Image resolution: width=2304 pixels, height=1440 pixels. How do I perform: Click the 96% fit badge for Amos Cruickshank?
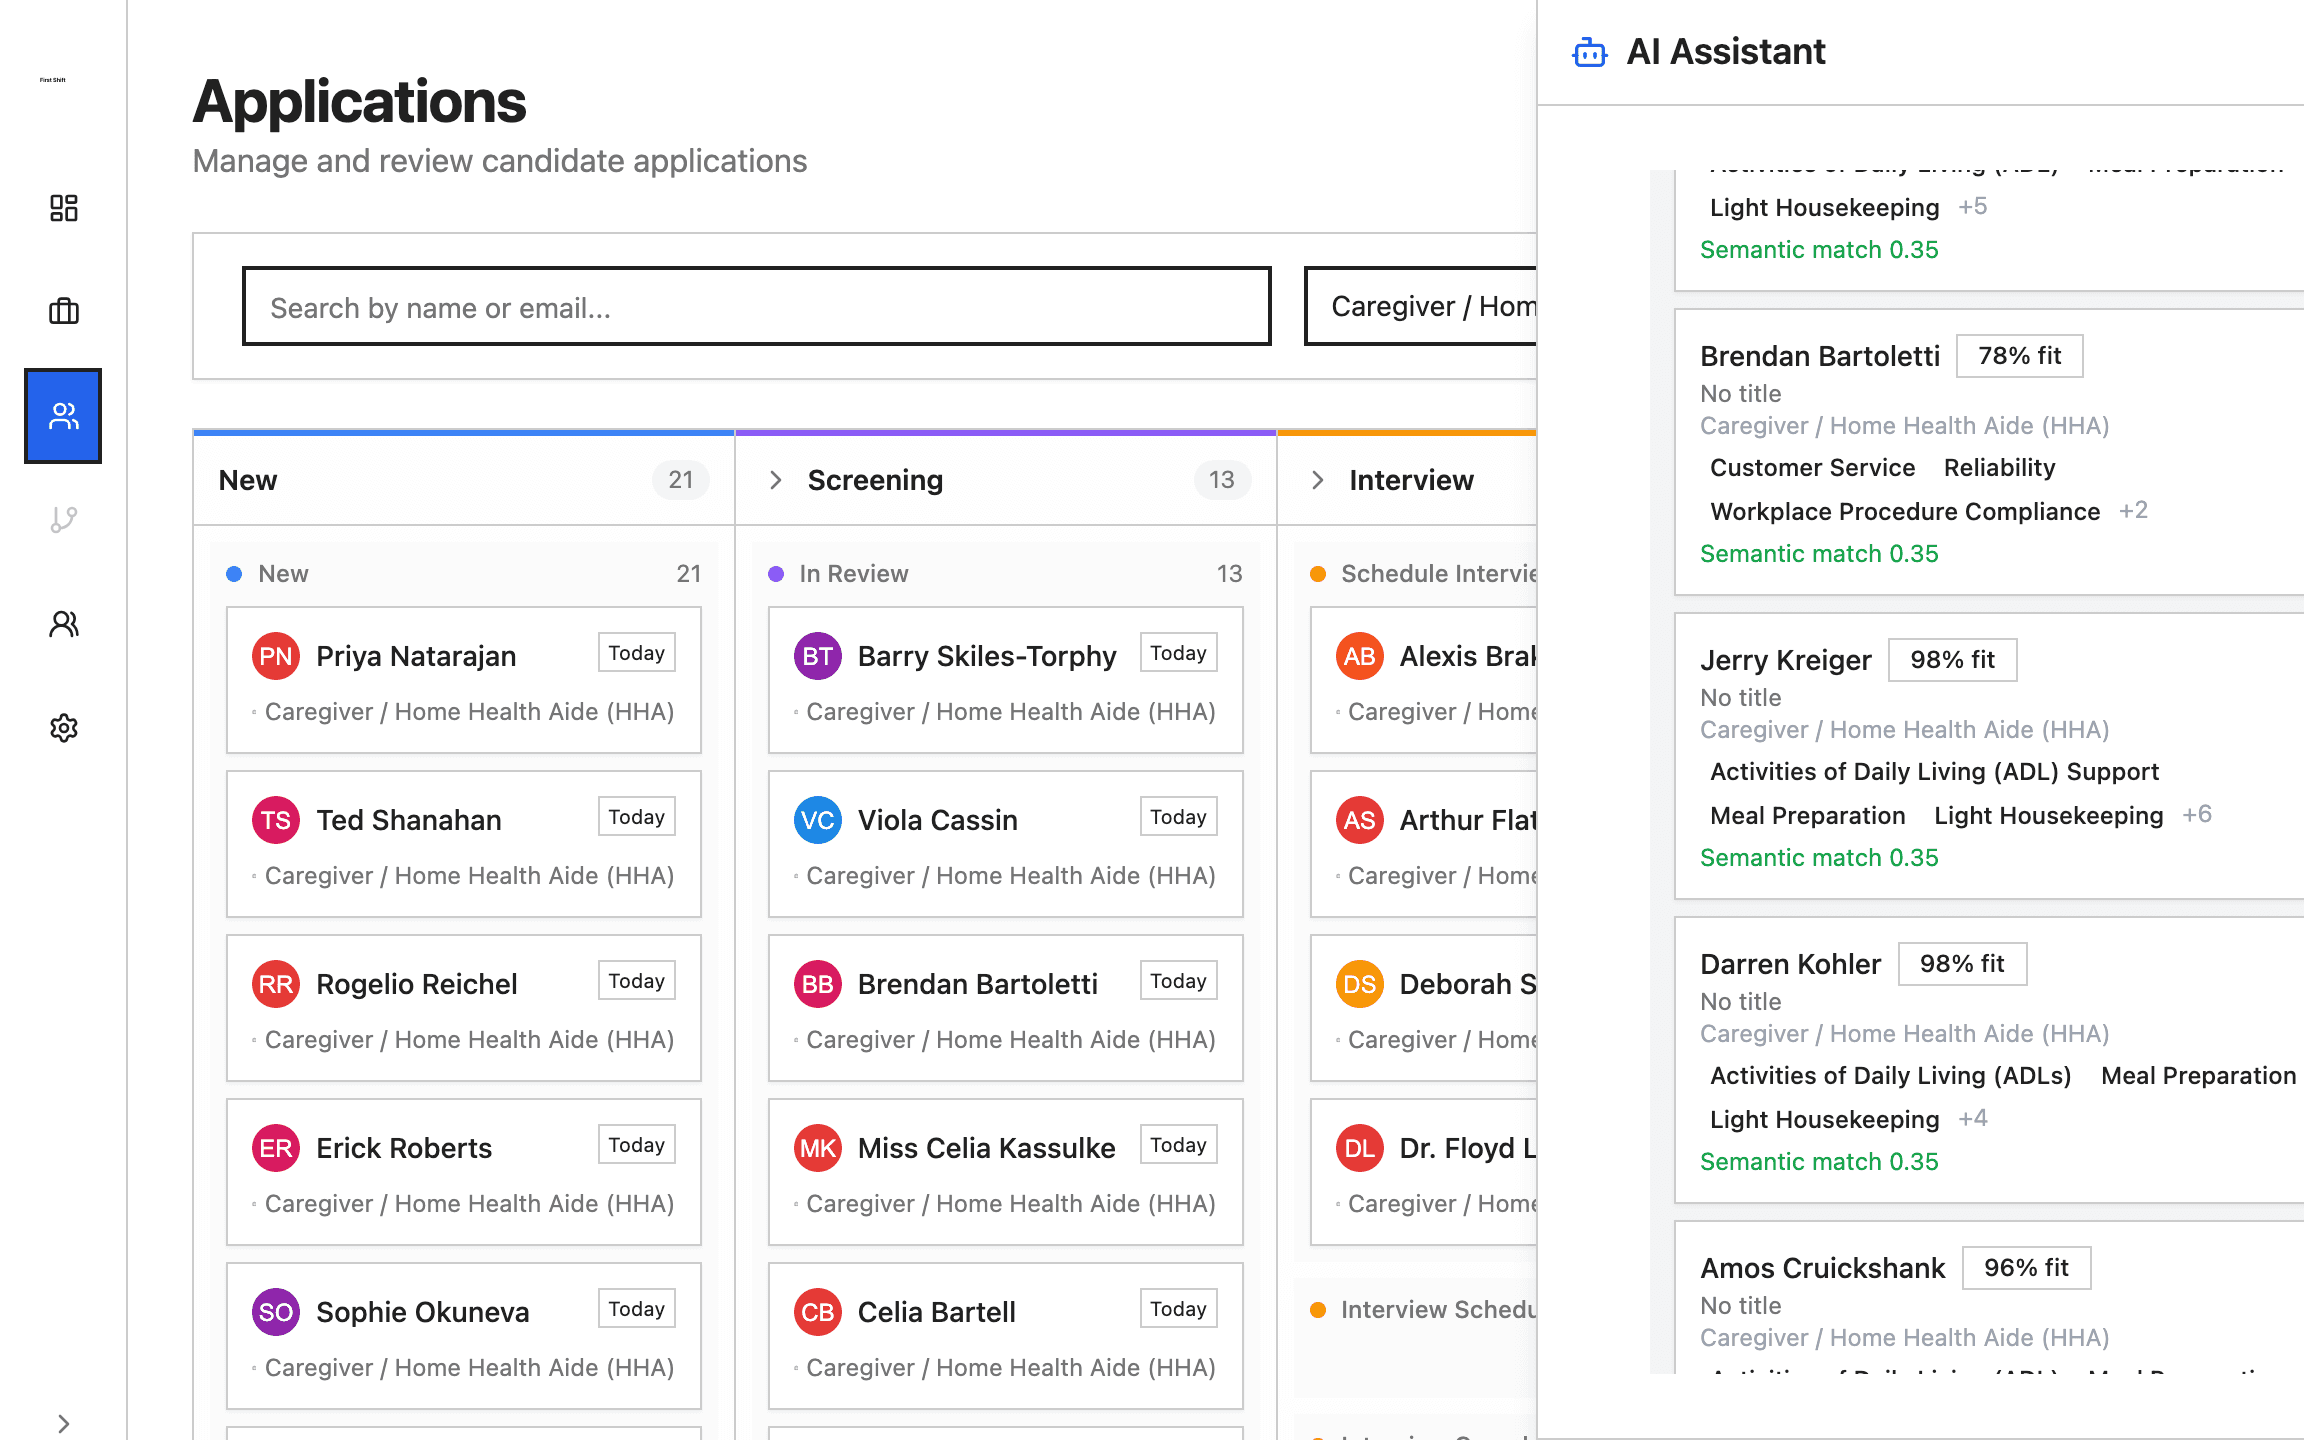click(2026, 1268)
